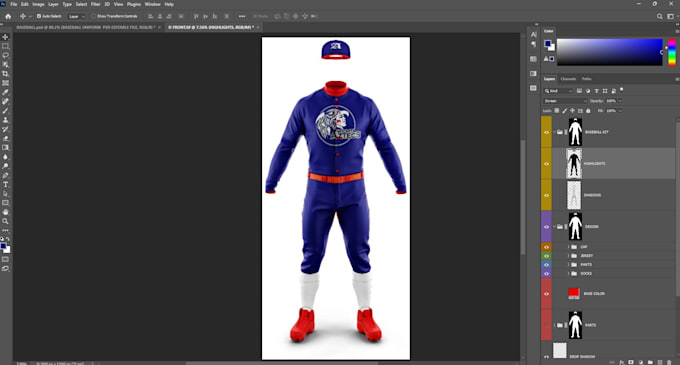680x365 pixels.
Task: Switch to the Paths tab
Action: [x=586, y=79]
